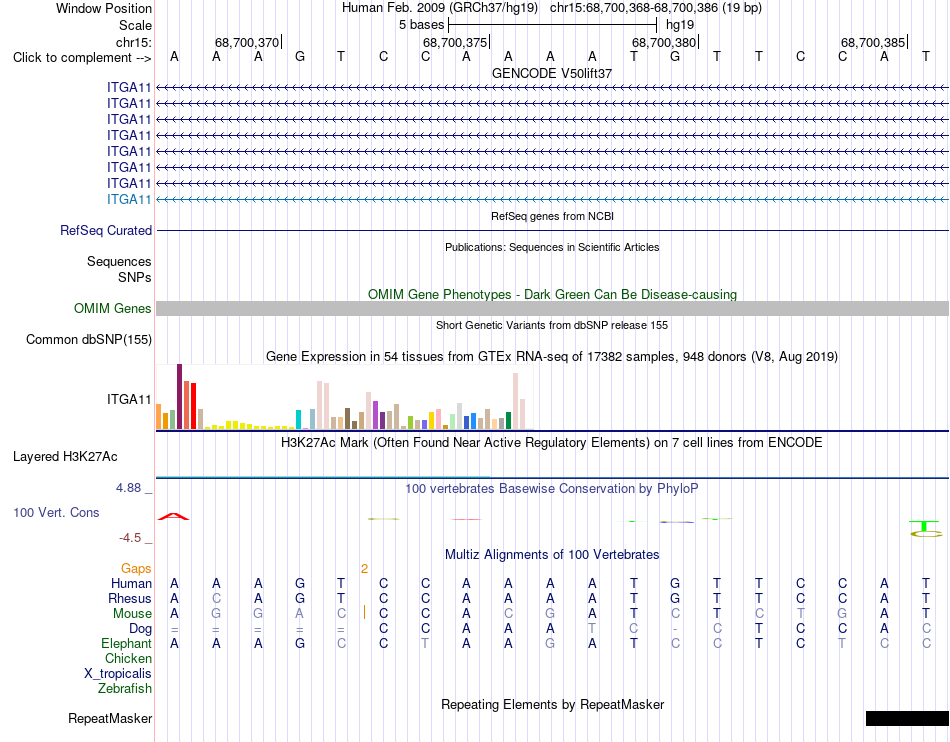Open the H3K27Ac Mark ENCODE track title
This screenshot has width=950, height=742.
click(x=552, y=443)
